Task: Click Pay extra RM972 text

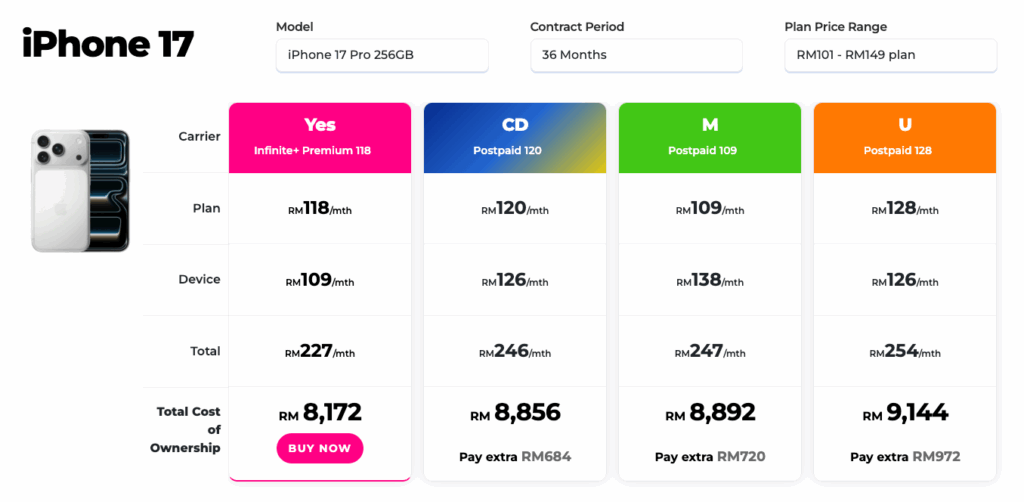Action: click(x=905, y=457)
